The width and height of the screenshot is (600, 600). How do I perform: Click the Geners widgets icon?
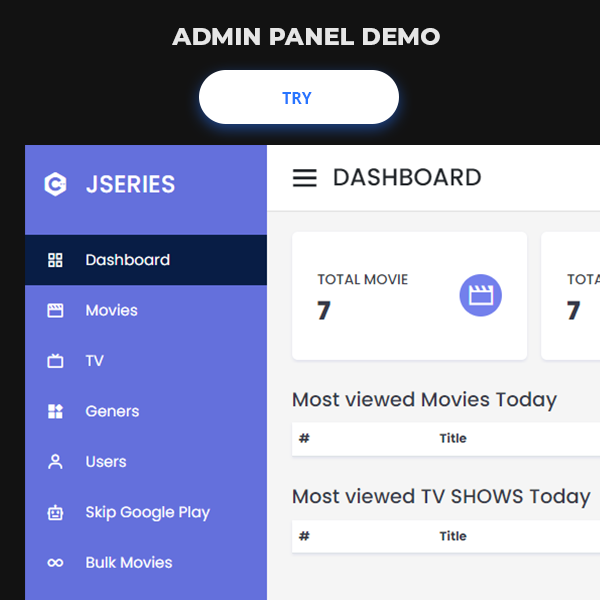(x=55, y=411)
